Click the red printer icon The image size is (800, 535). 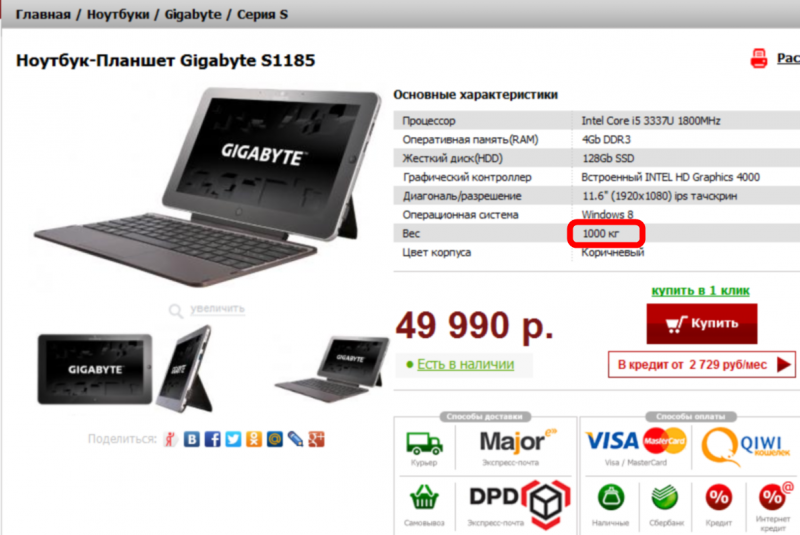point(759,58)
